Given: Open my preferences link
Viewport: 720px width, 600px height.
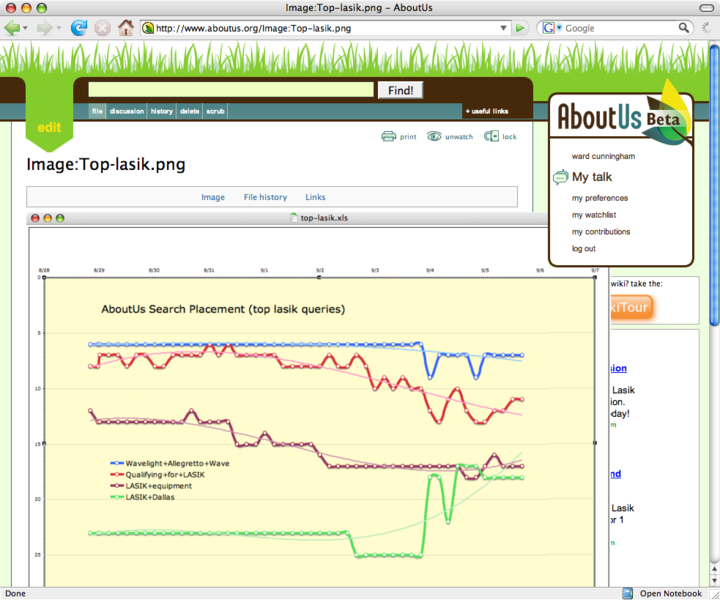Looking at the screenshot, I should (x=600, y=198).
